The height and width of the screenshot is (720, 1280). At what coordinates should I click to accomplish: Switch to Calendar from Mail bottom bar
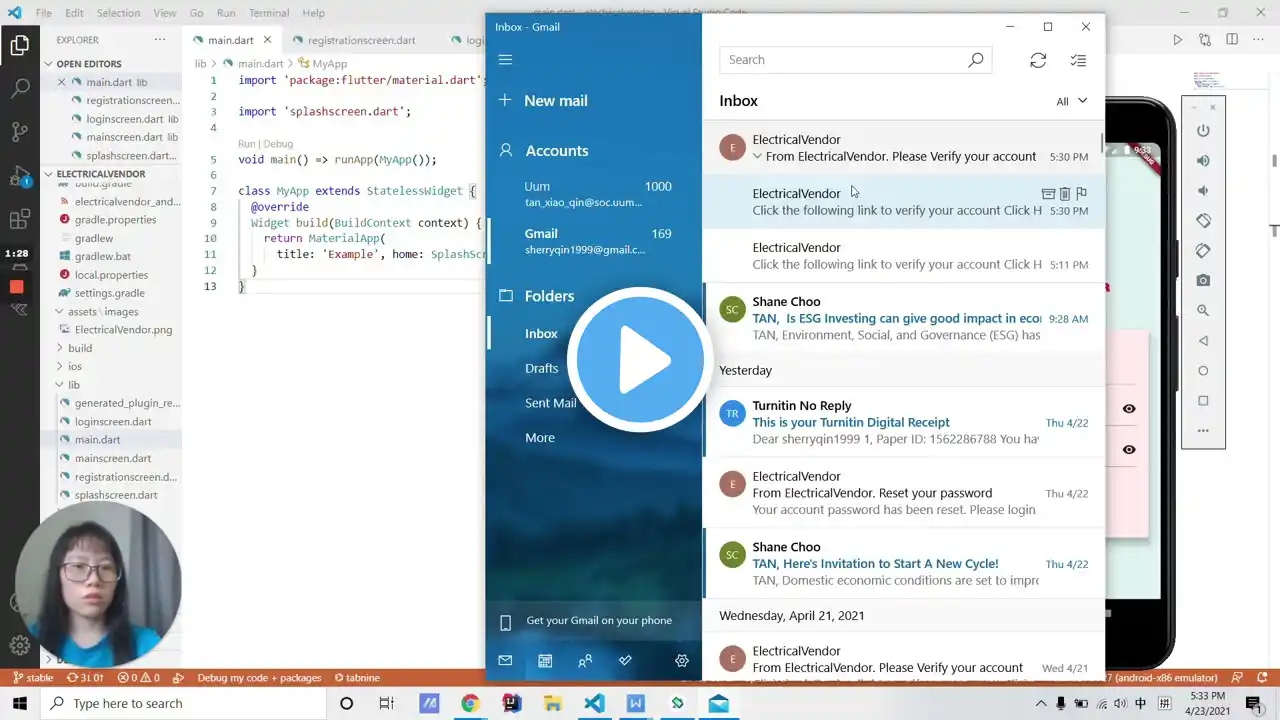coord(545,661)
